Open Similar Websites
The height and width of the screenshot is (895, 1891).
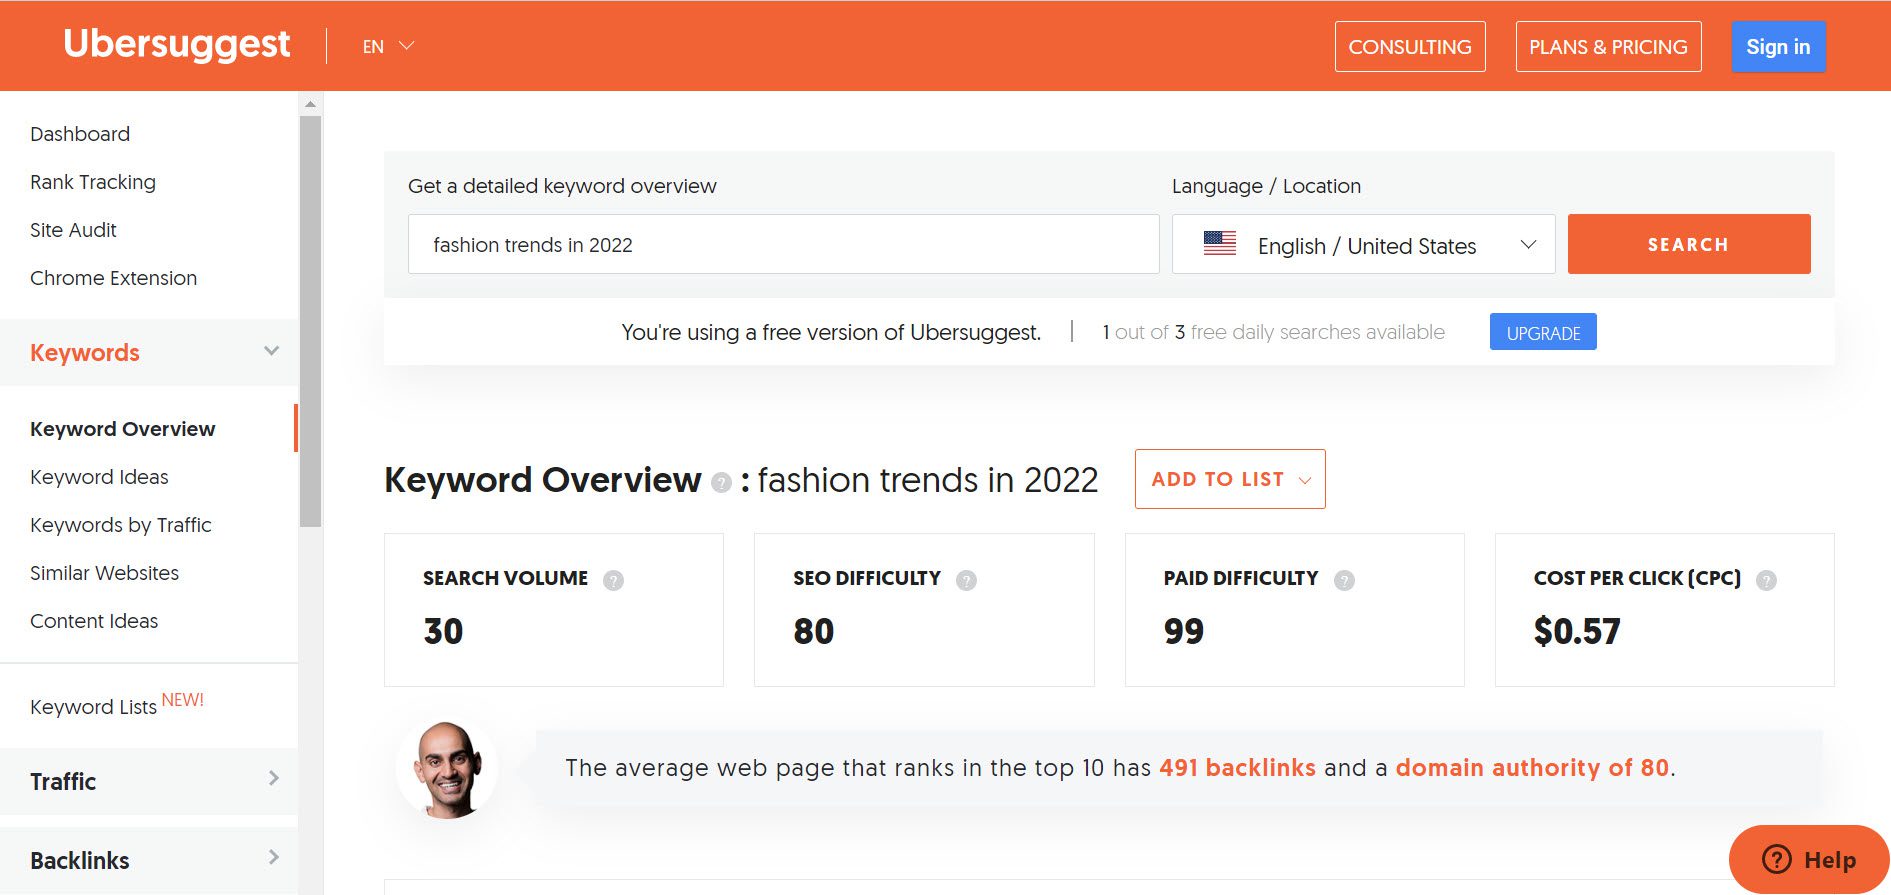(x=104, y=573)
